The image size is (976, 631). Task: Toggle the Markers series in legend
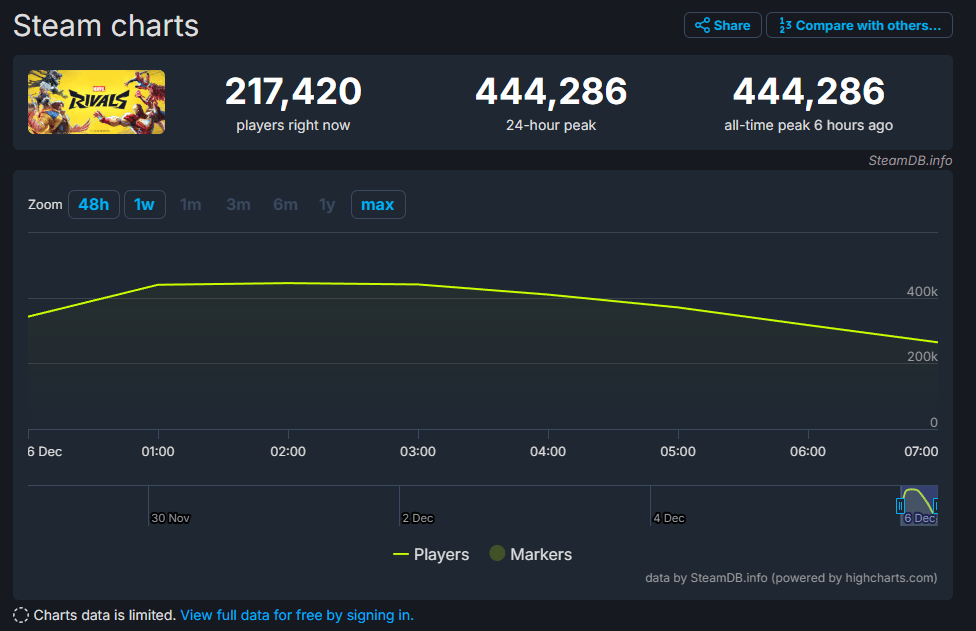(x=531, y=554)
